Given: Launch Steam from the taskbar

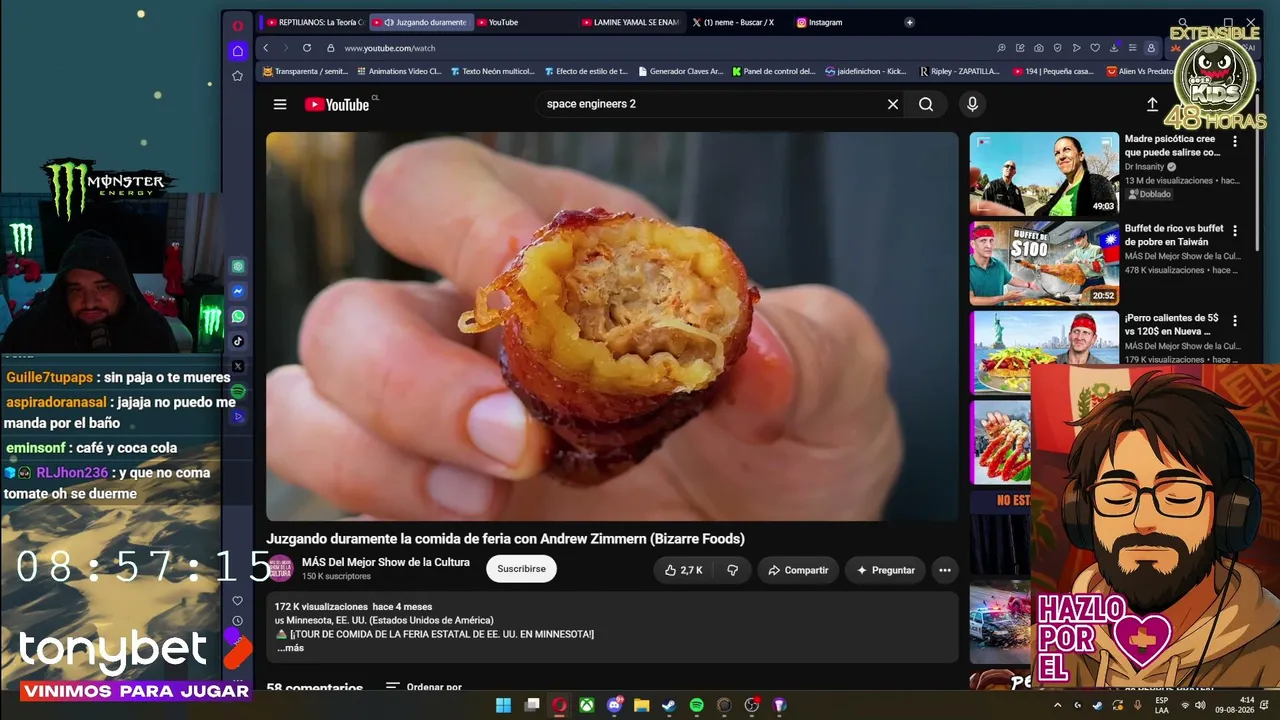Looking at the screenshot, I should pos(669,705).
